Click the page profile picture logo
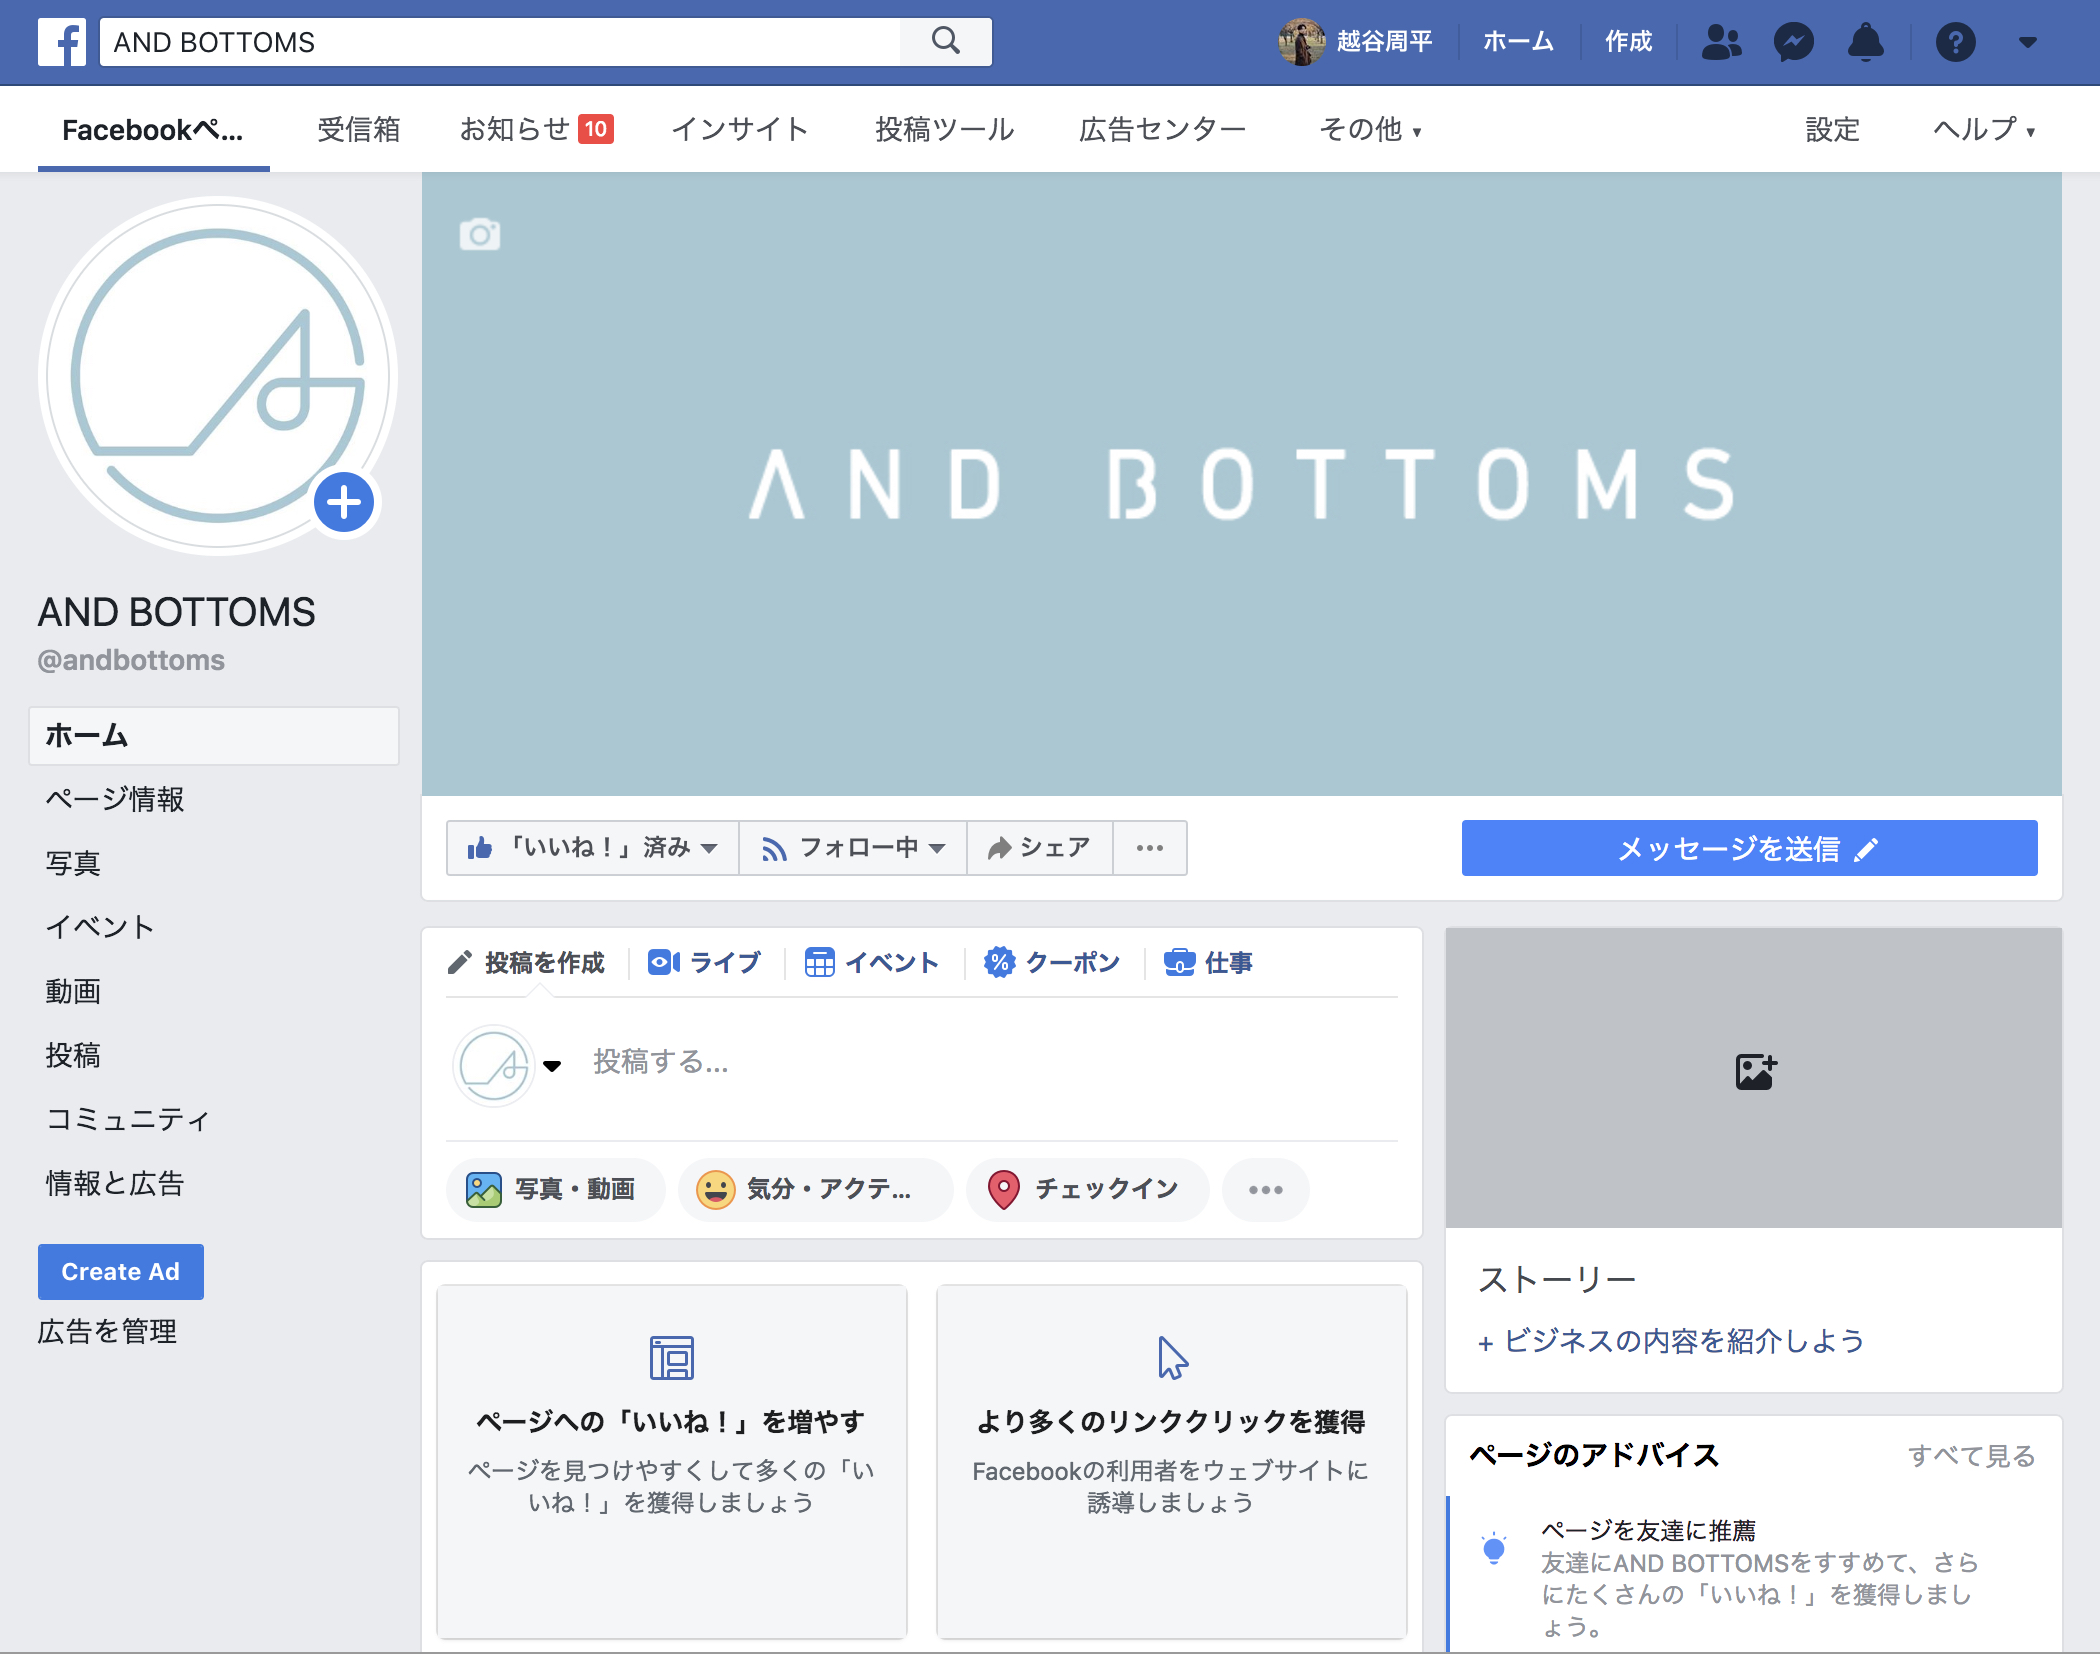 click(x=218, y=376)
